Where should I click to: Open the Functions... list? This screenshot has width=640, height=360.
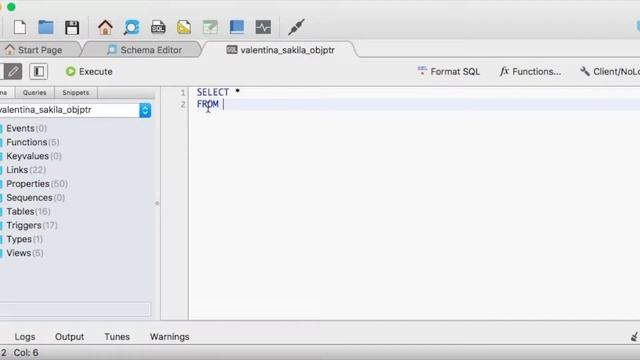tap(530, 71)
